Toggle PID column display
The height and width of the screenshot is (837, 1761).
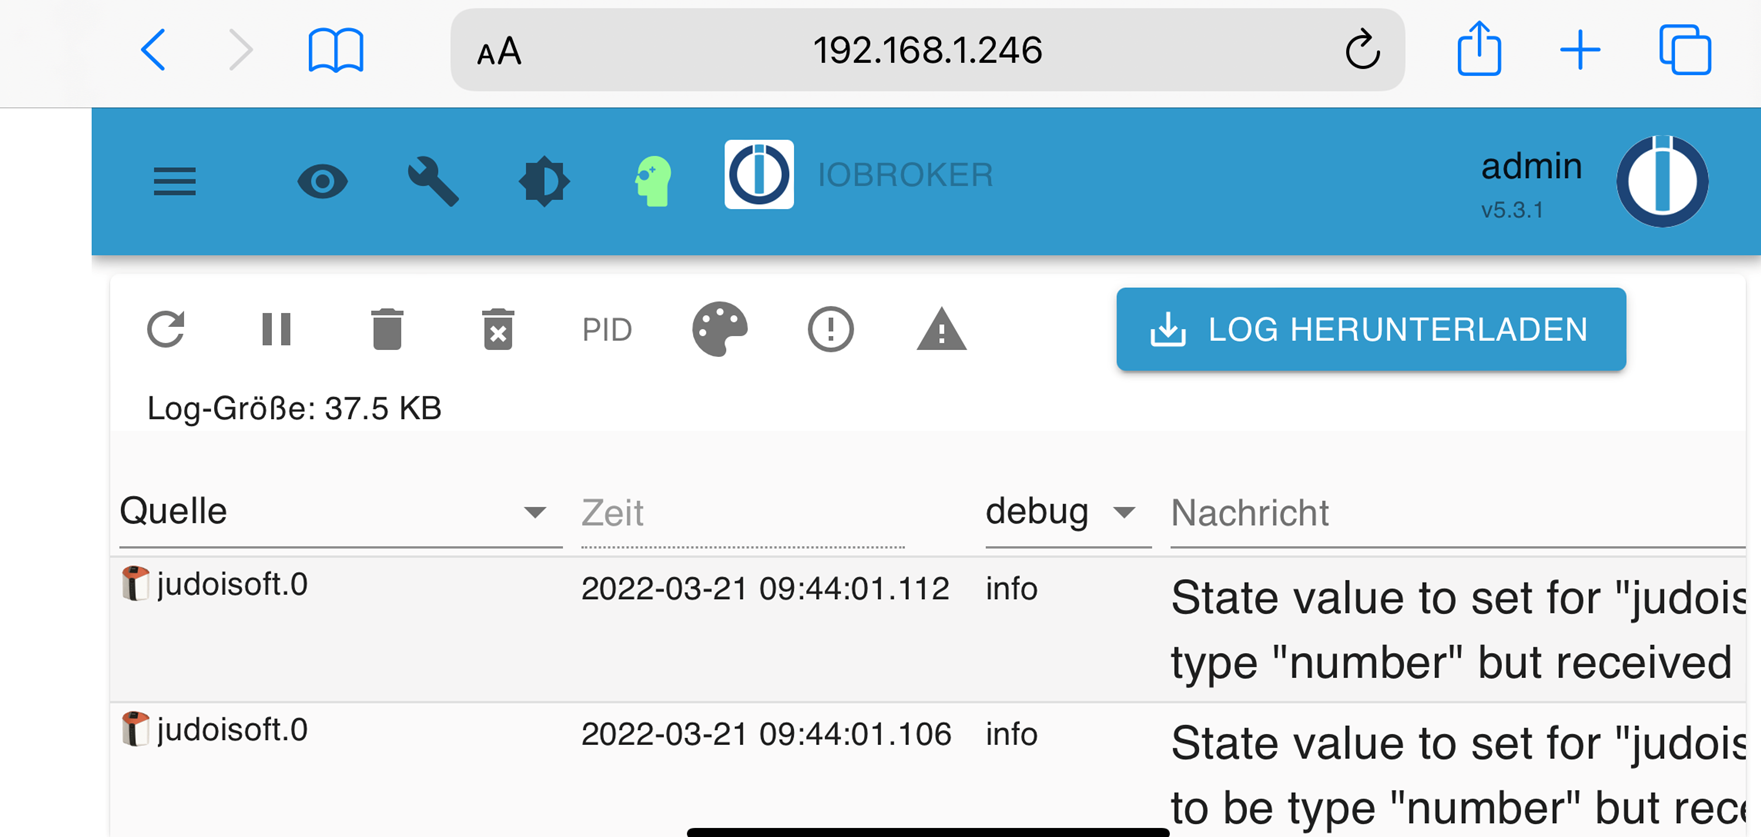pos(607,329)
